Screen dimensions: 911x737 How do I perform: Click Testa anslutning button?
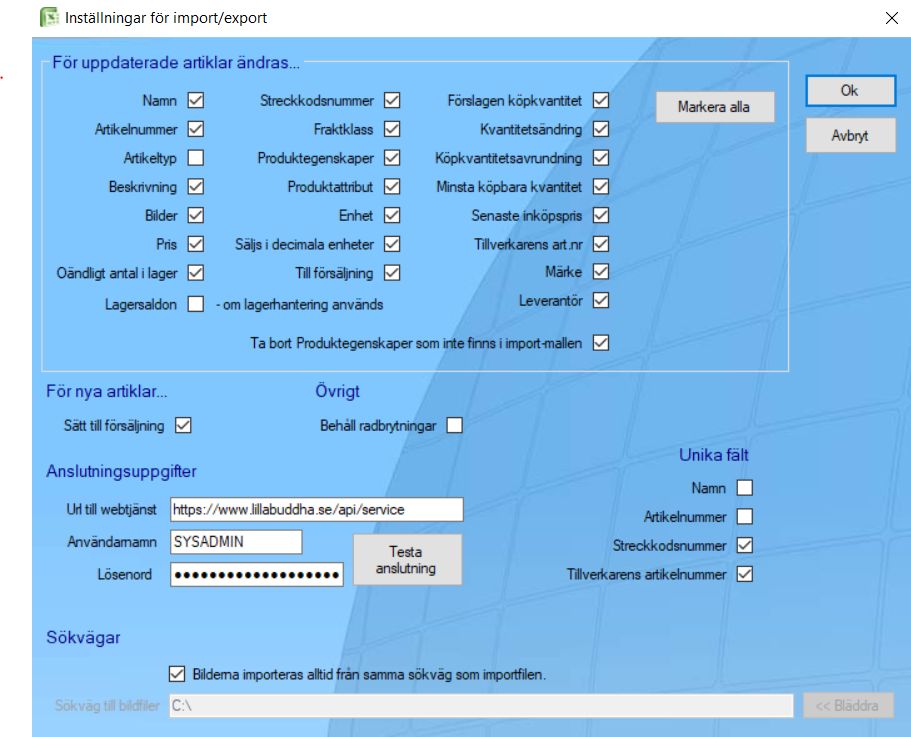407,560
